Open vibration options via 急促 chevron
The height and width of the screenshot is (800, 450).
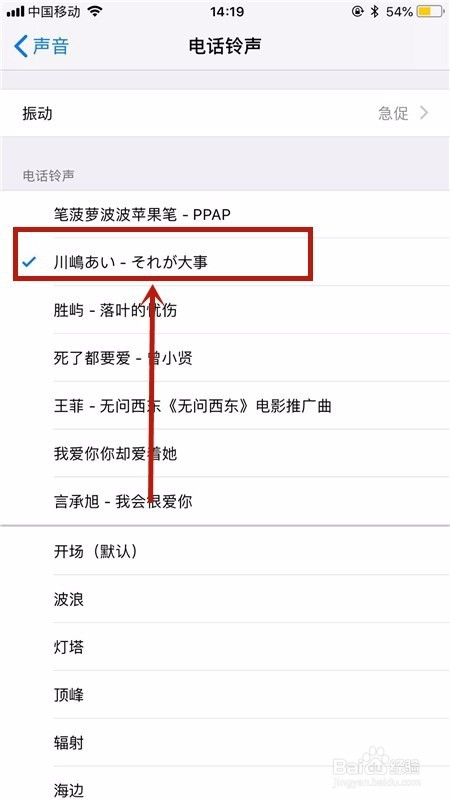point(424,113)
